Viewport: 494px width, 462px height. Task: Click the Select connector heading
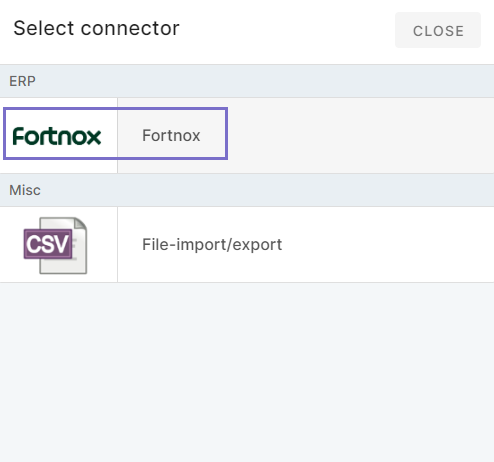click(x=96, y=28)
